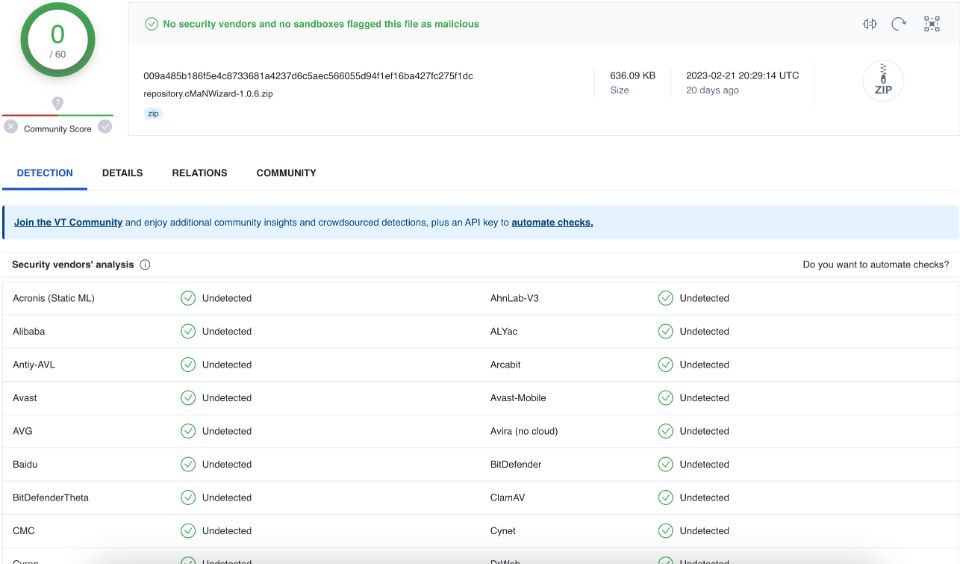Viewport: 960px width, 564px height.
Task: Click the BitDefenderTheta vendor name
Action: 50,497
